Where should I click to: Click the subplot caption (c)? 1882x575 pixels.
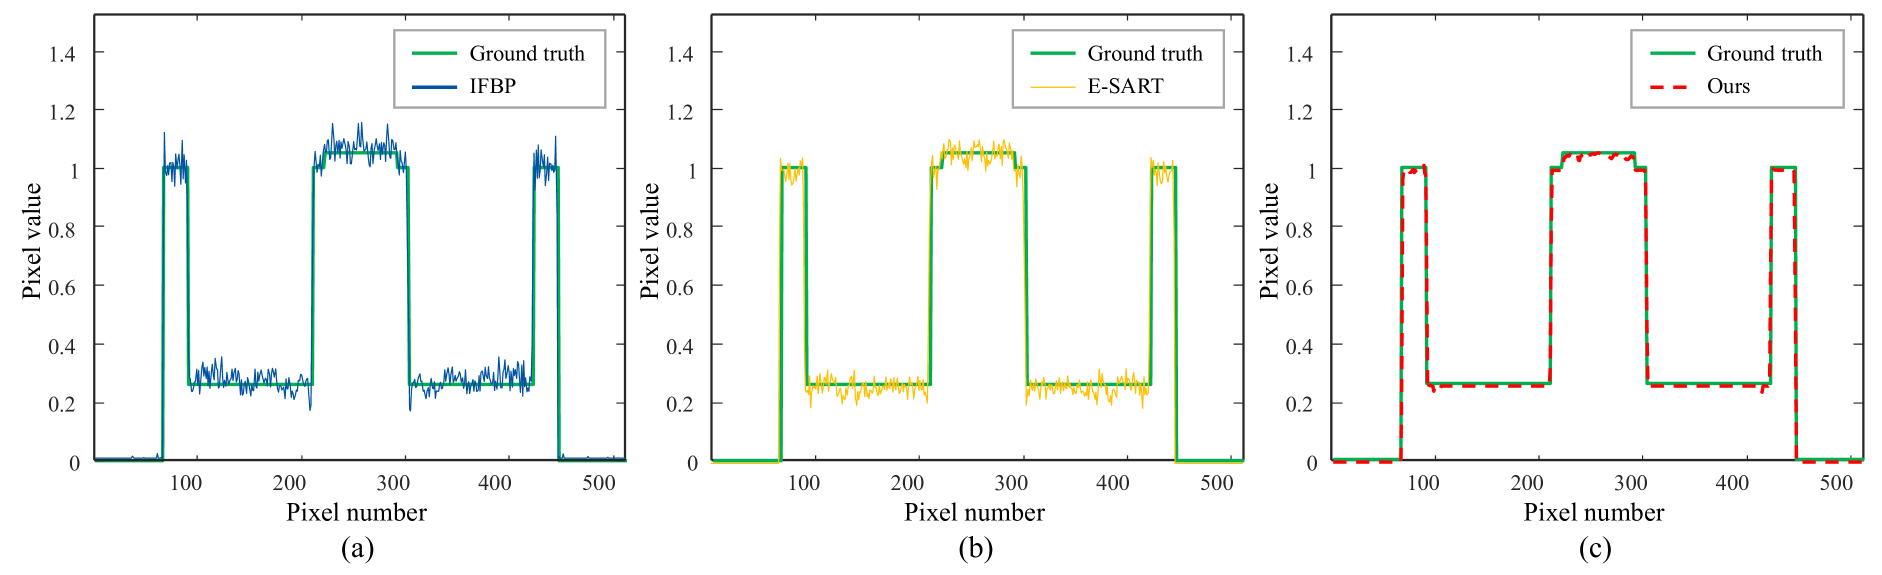pyautogui.click(x=1594, y=548)
